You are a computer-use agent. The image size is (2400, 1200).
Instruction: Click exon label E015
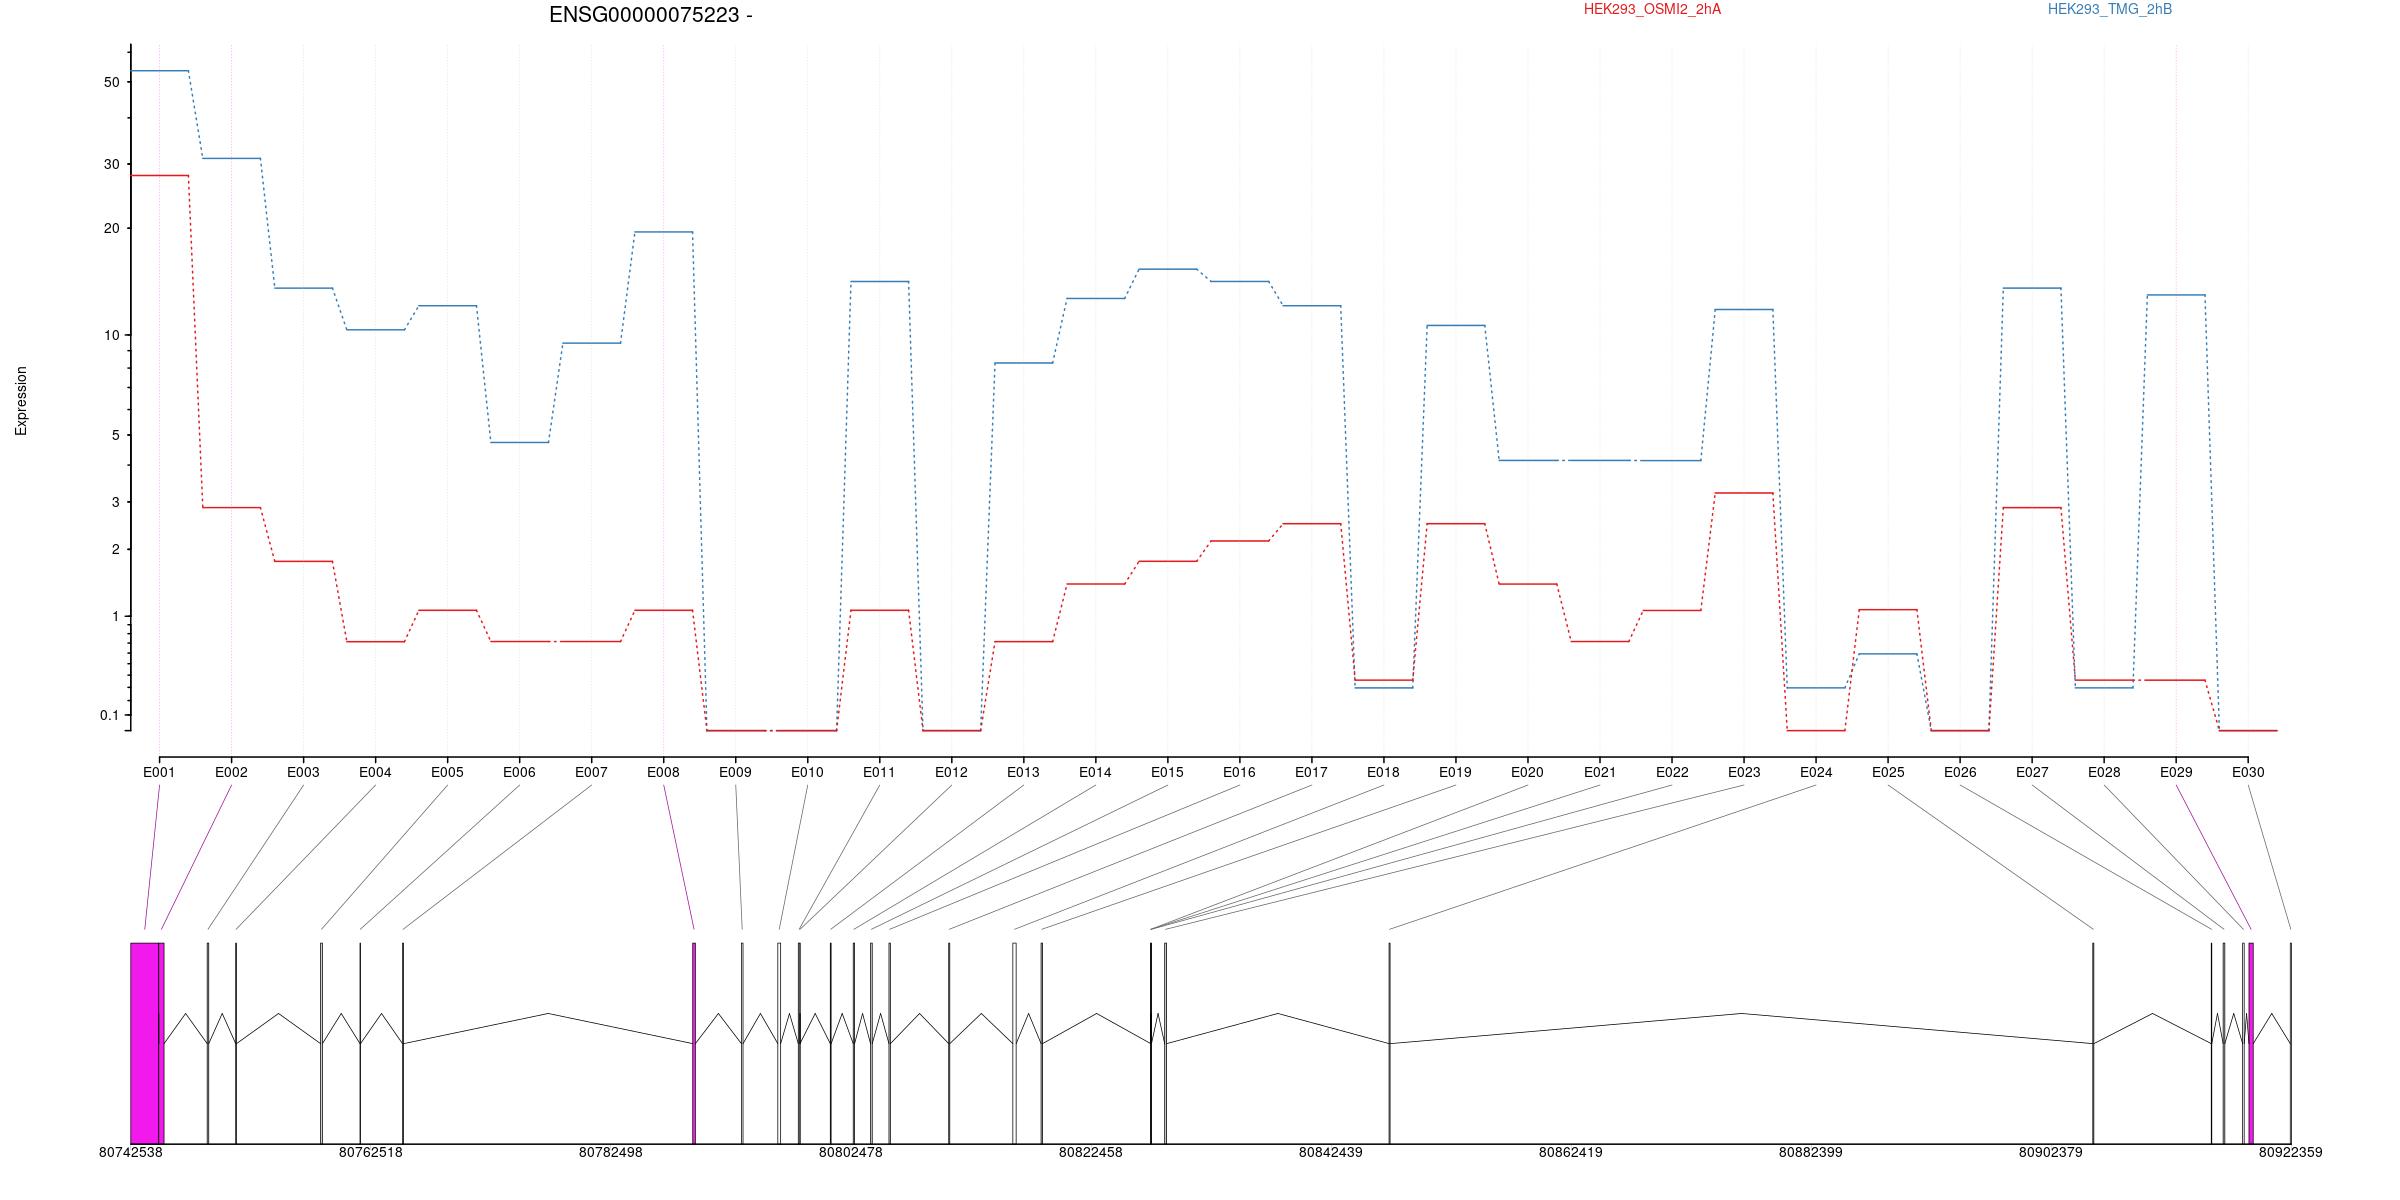pyautogui.click(x=1167, y=772)
